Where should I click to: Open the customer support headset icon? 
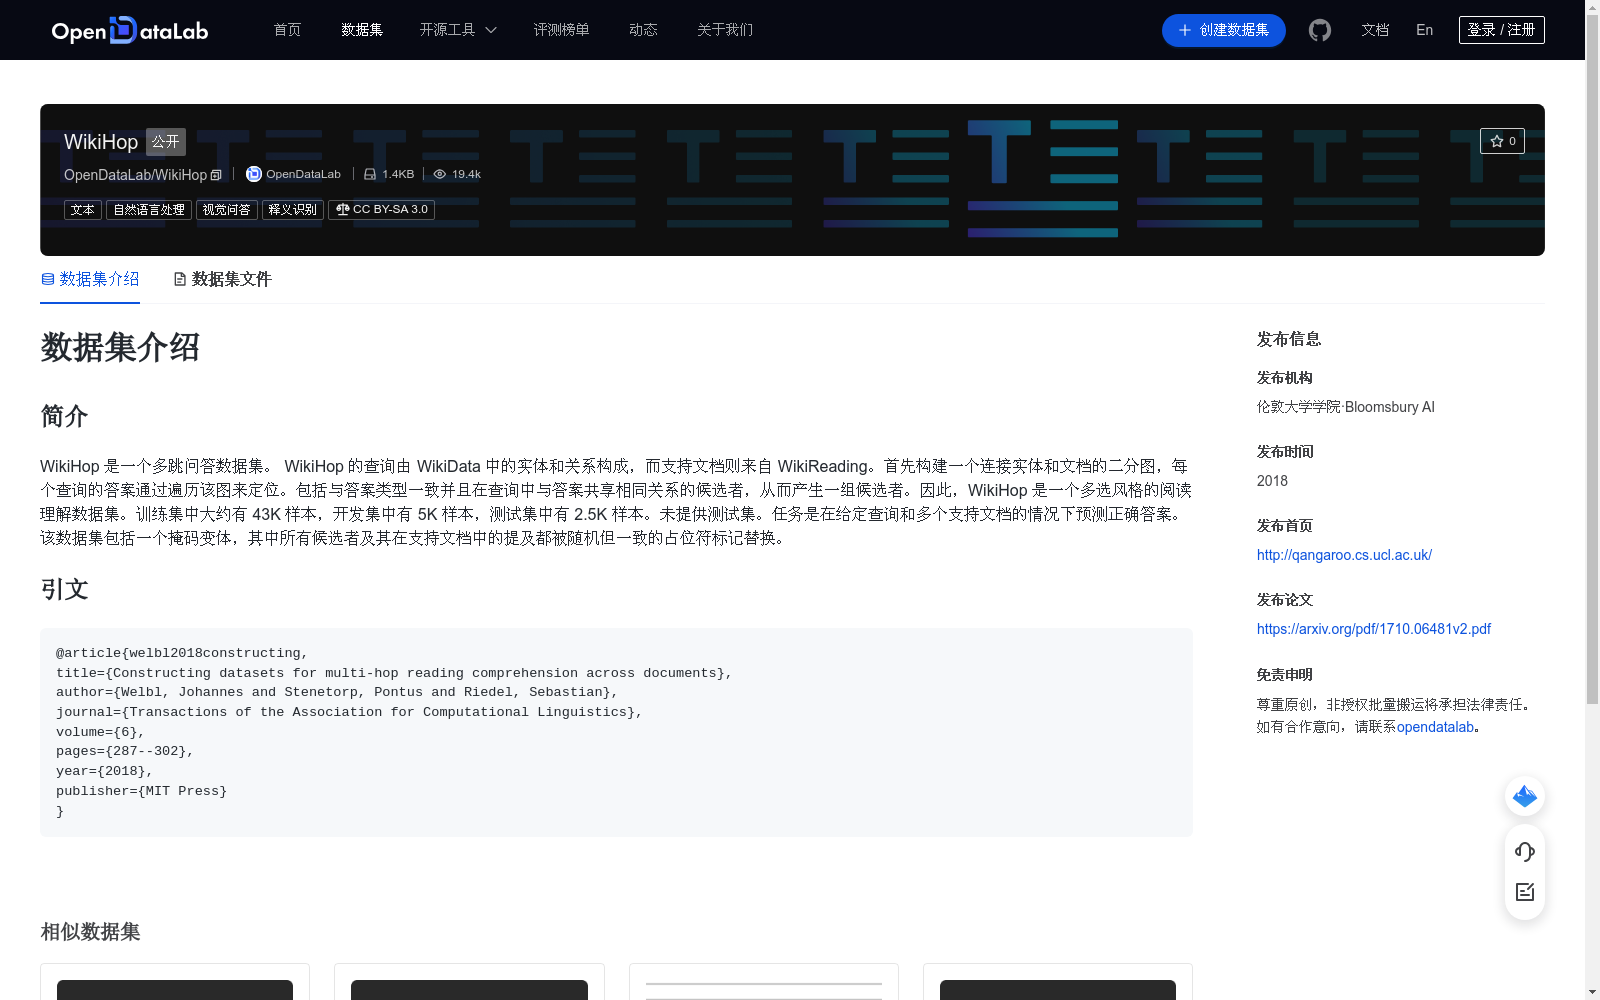click(x=1525, y=852)
